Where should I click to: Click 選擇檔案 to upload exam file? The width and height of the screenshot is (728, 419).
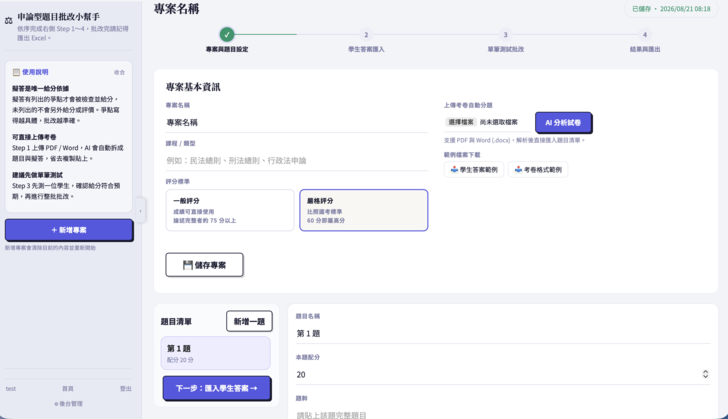pyautogui.click(x=461, y=122)
